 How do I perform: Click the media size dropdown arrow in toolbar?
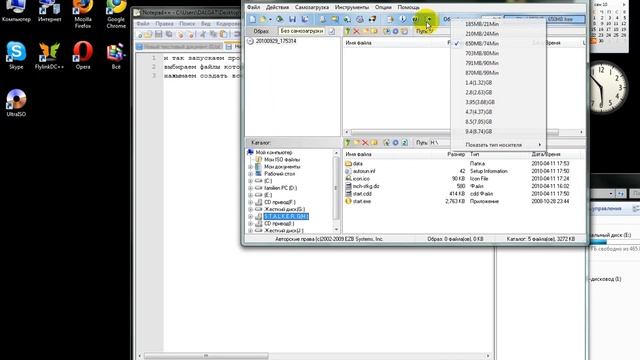[429, 19]
